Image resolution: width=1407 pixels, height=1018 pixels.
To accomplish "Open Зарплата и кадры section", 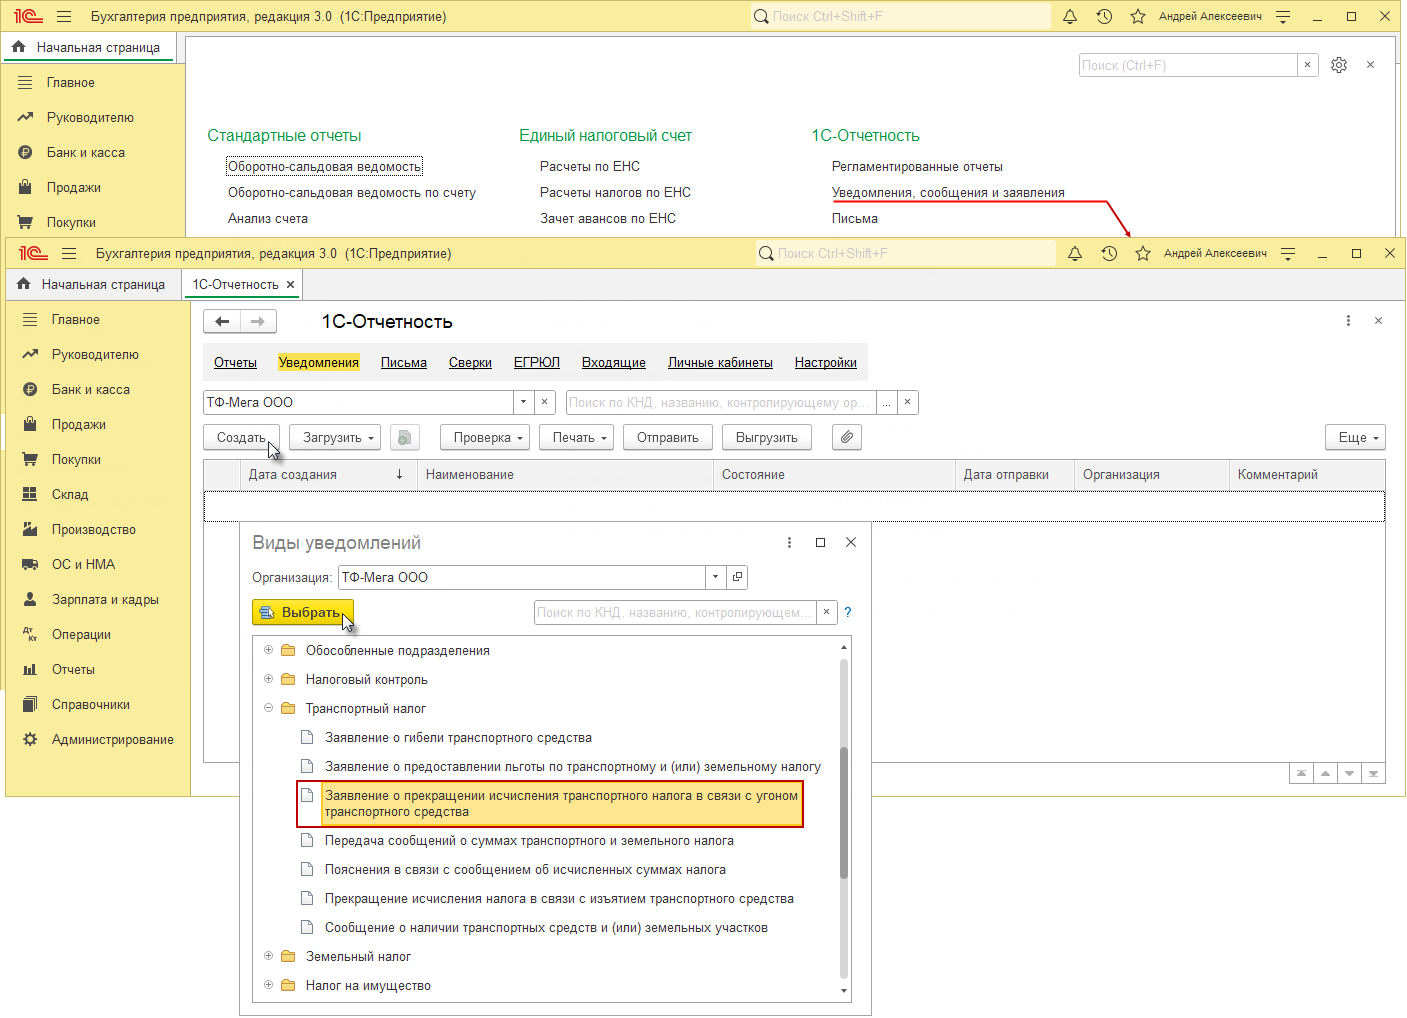I will pyautogui.click(x=105, y=600).
